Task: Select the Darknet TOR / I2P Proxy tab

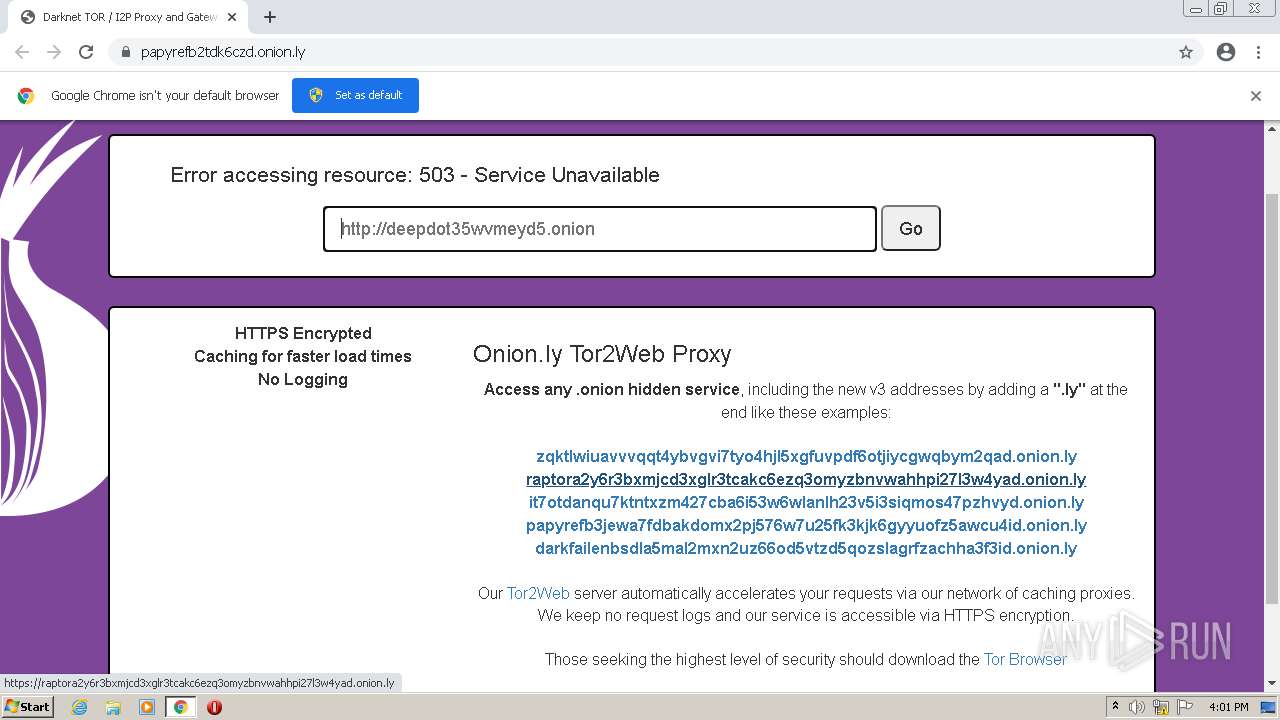Action: 130,17
